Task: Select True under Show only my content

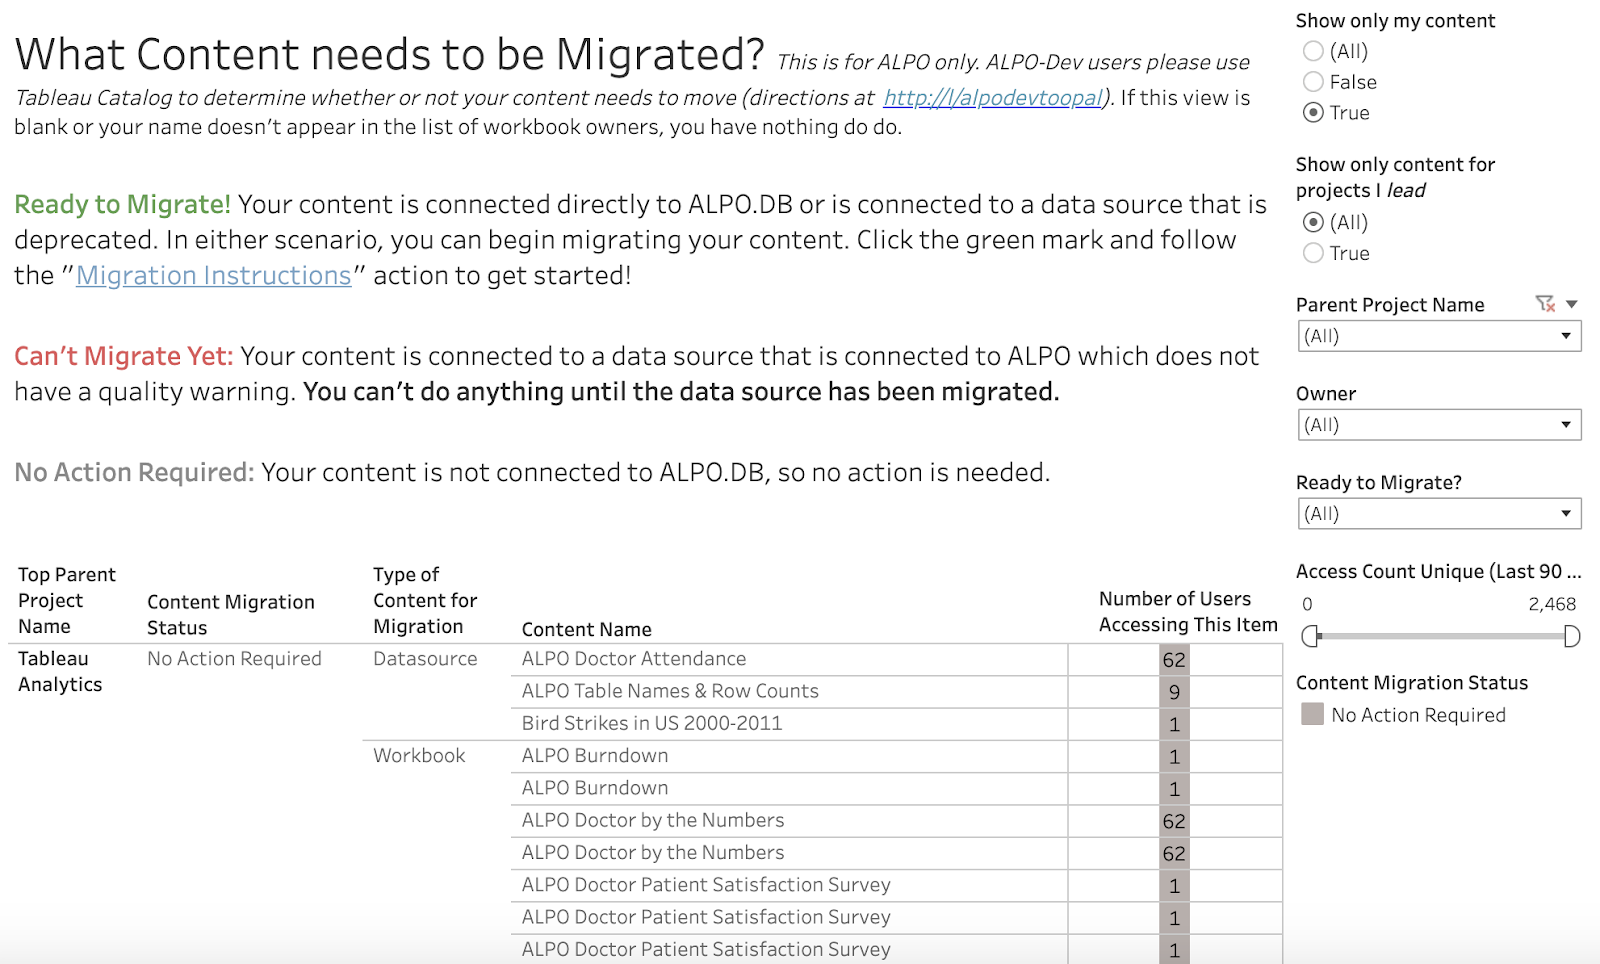Action: point(1314,113)
